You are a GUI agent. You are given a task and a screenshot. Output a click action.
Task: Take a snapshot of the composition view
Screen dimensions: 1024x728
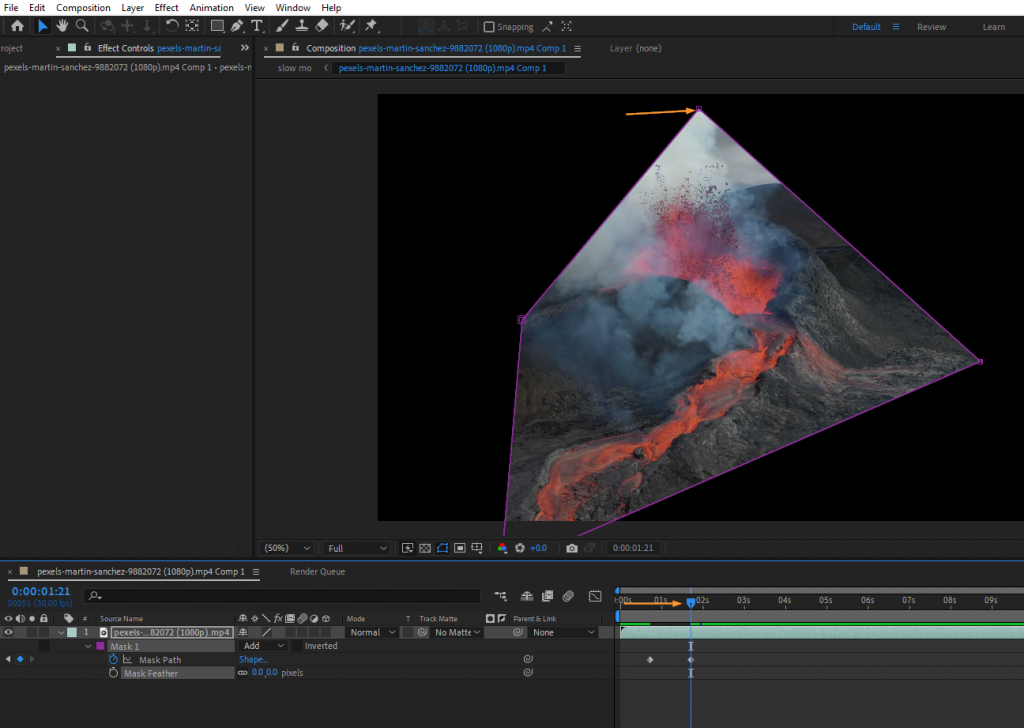(x=571, y=547)
